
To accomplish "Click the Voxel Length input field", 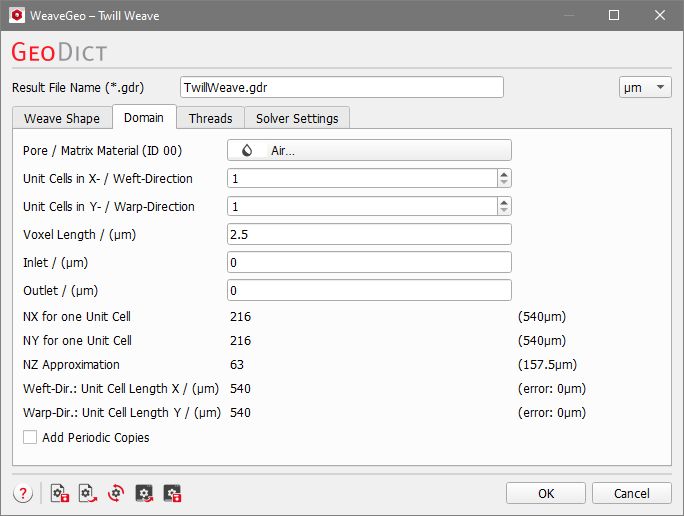I will (369, 235).
